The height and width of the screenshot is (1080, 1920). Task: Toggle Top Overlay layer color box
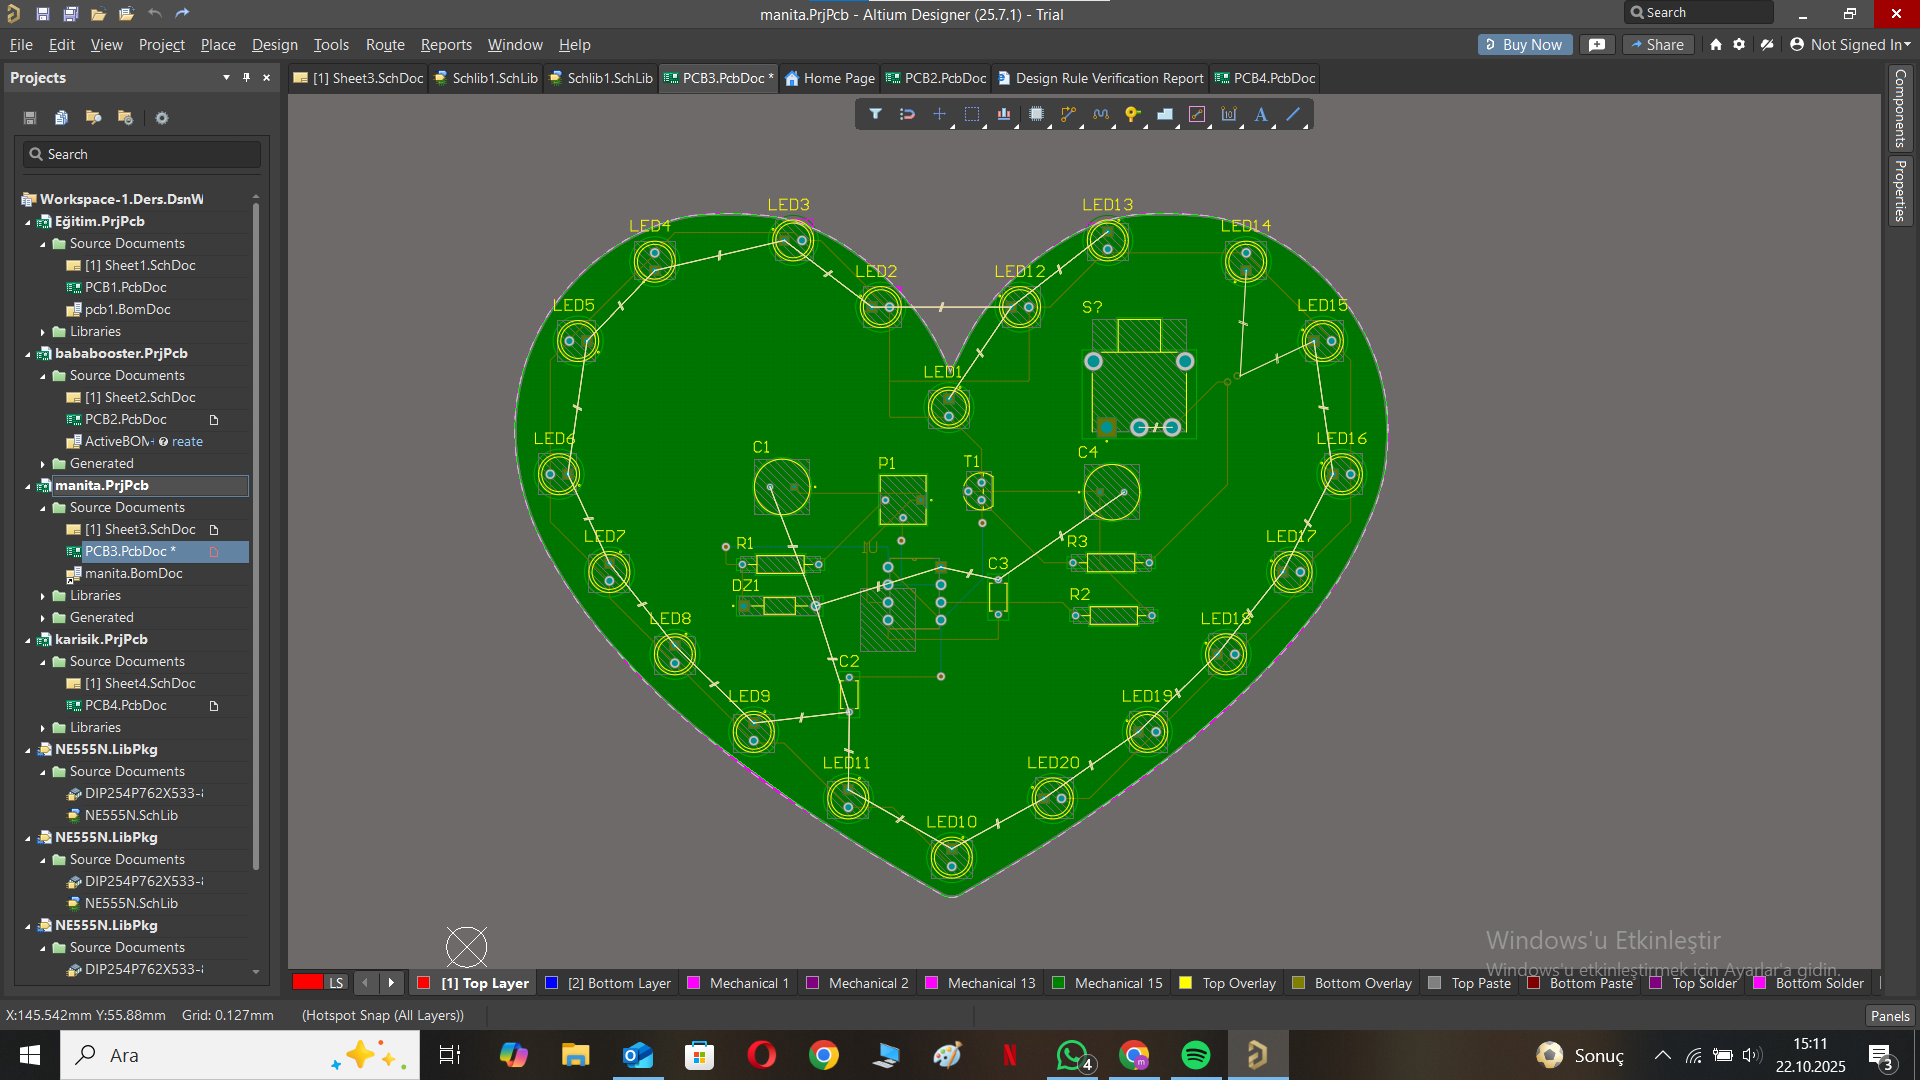point(1186,983)
